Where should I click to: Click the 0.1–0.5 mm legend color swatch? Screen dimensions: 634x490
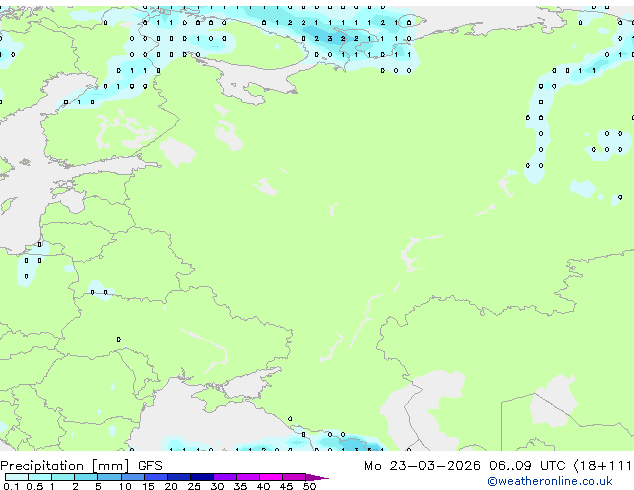pyautogui.click(x=17, y=477)
